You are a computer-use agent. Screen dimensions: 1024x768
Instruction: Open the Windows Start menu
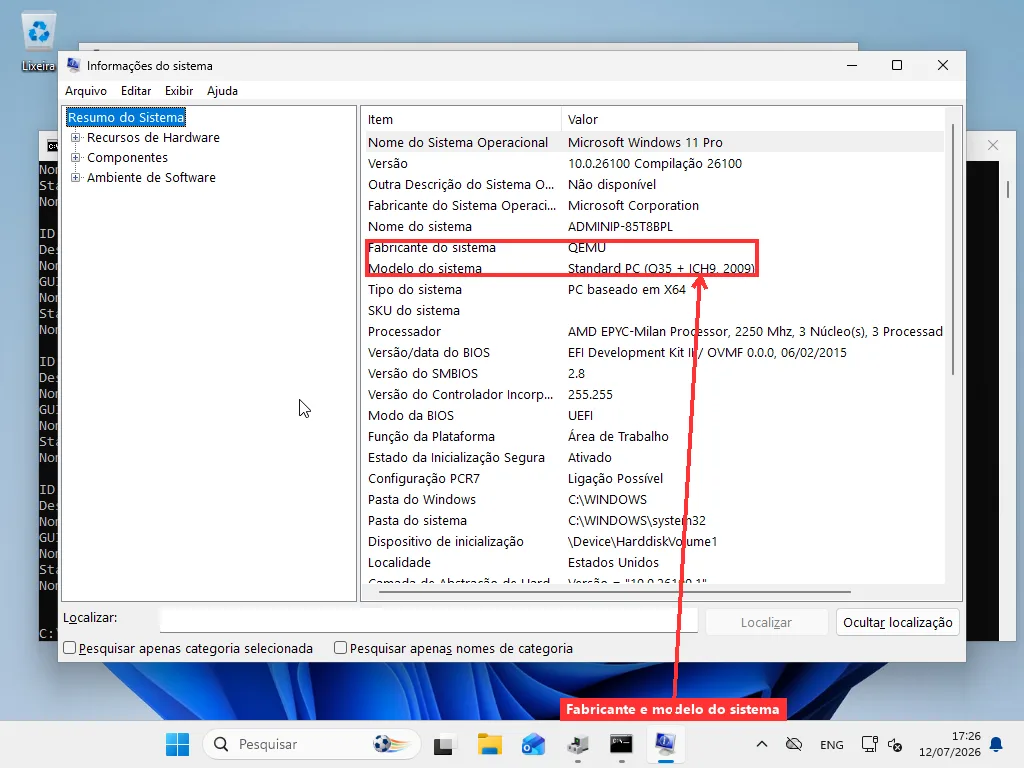178,744
